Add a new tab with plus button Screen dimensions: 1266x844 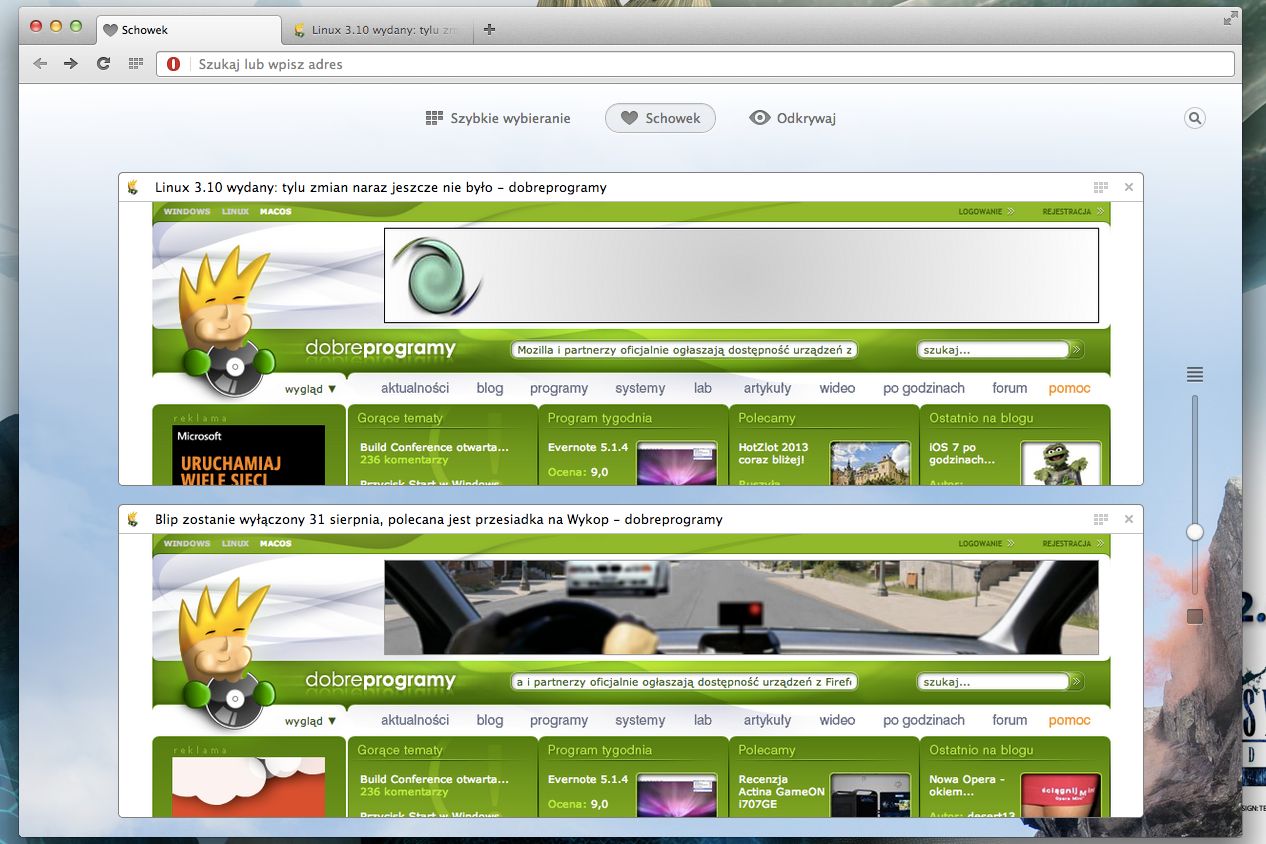point(489,29)
